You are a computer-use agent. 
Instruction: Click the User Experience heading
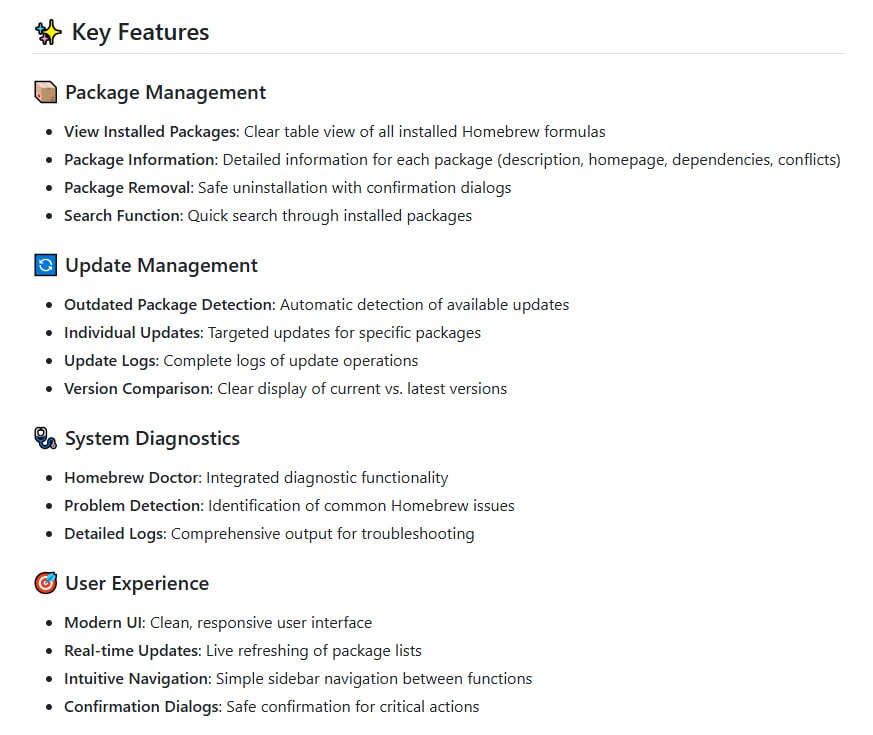click(x=137, y=584)
